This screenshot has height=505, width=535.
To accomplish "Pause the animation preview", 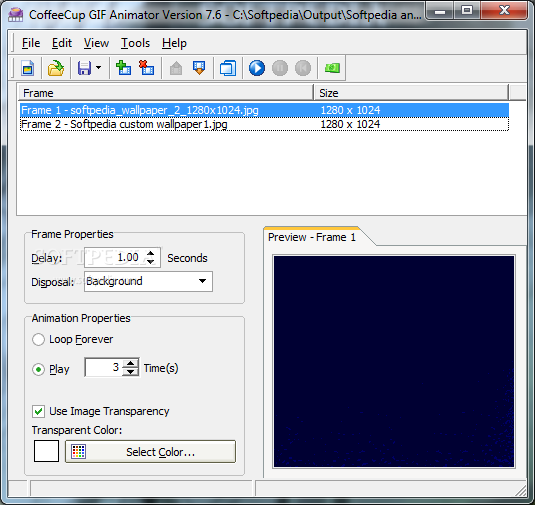I will coord(280,68).
